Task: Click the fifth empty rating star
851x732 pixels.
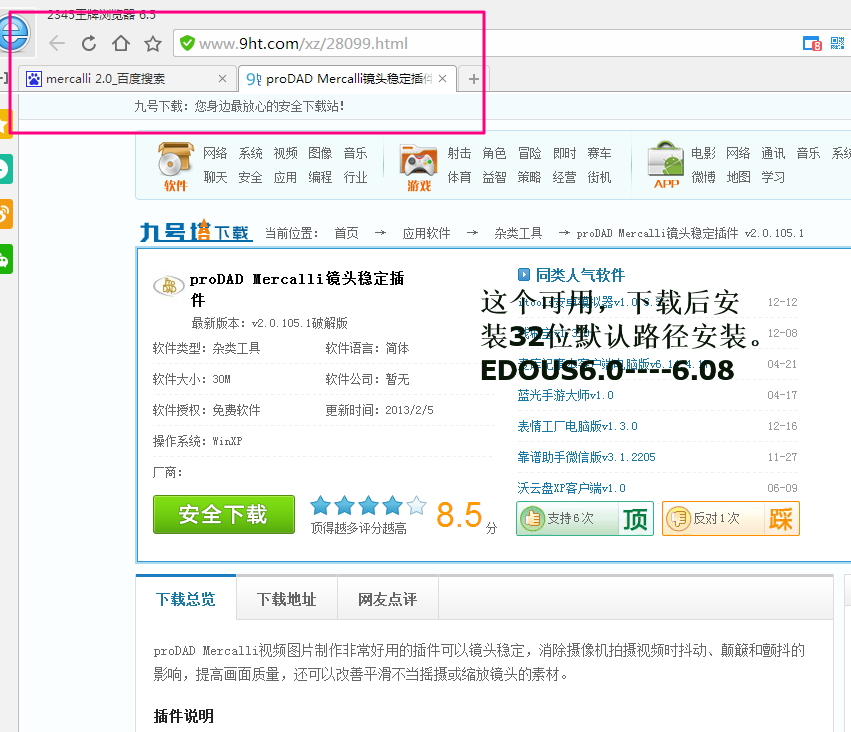Action: (x=416, y=505)
